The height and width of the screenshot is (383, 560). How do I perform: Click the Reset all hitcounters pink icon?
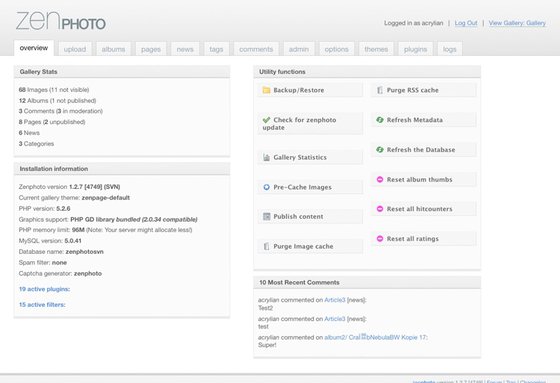click(x=380, y=209)
